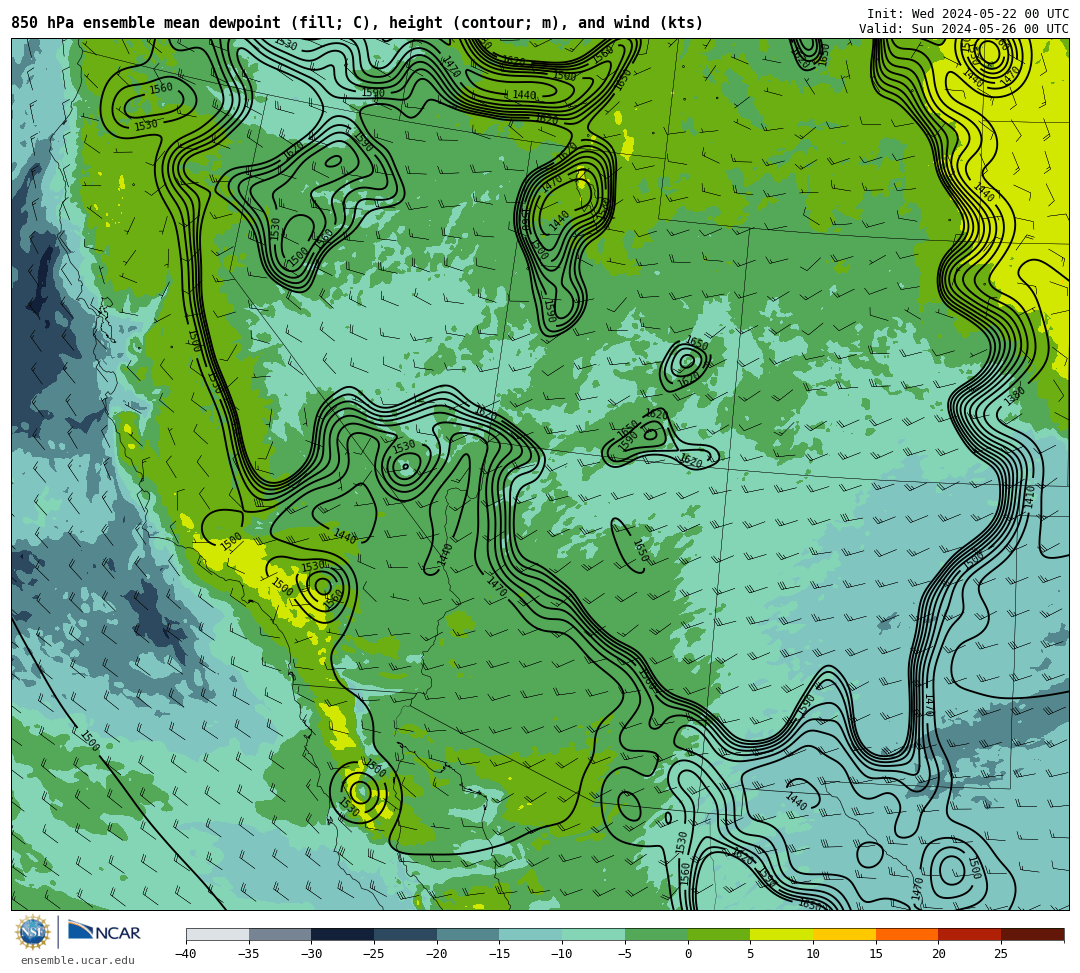1080x973 pixels.
Task: Select the green -5 to 0 colorbar segment
Action: coord(656,934)
